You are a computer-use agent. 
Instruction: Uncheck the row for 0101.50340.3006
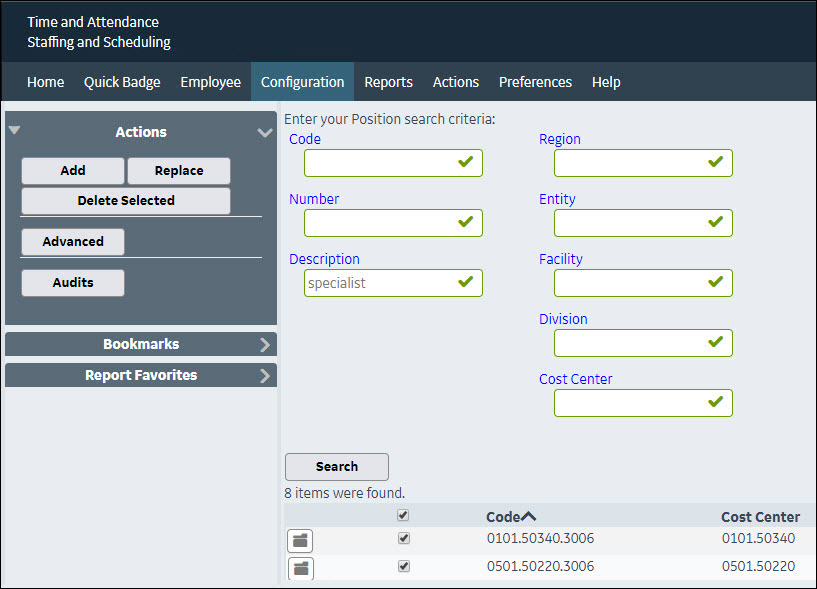pos(403,538)
